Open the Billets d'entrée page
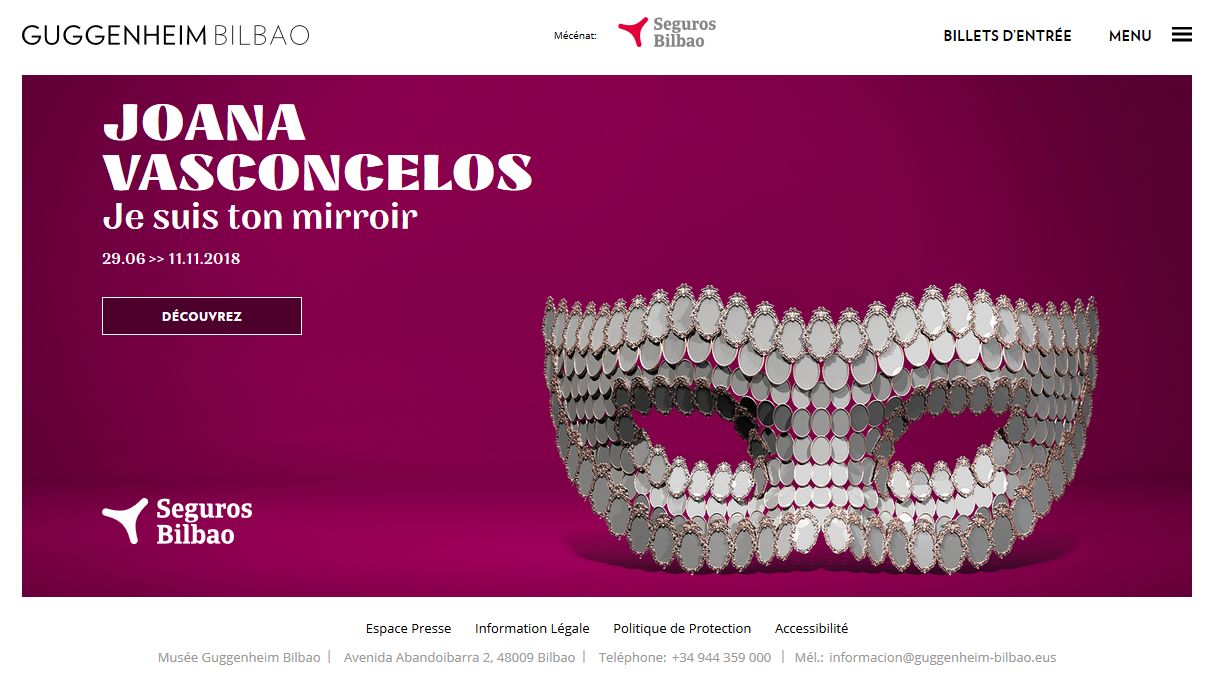 point(1007,36)
